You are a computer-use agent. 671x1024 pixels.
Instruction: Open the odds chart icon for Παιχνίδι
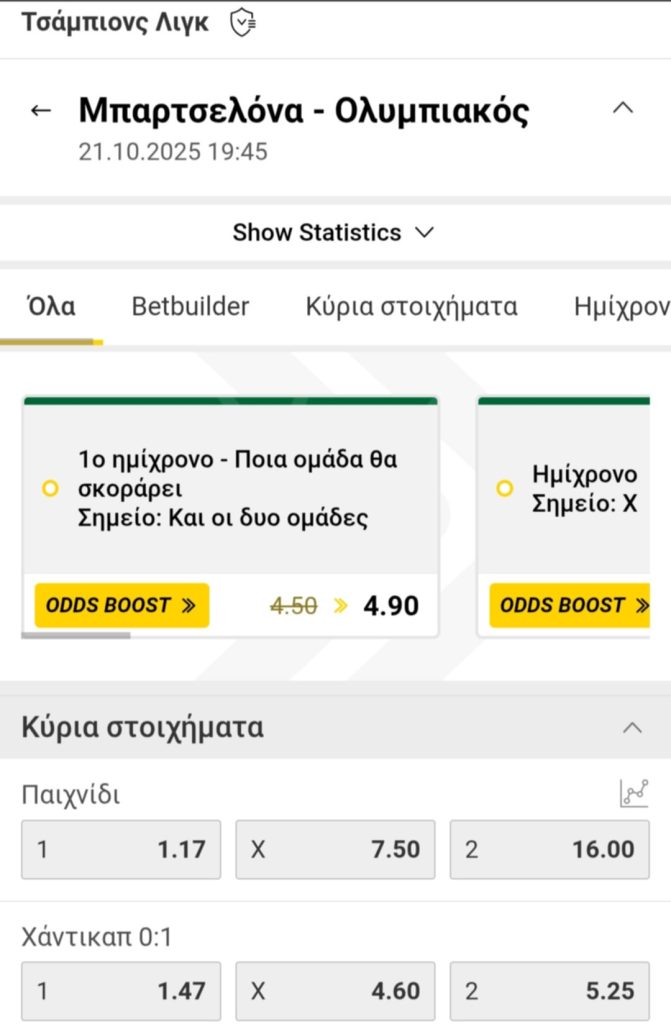[633, 794]
